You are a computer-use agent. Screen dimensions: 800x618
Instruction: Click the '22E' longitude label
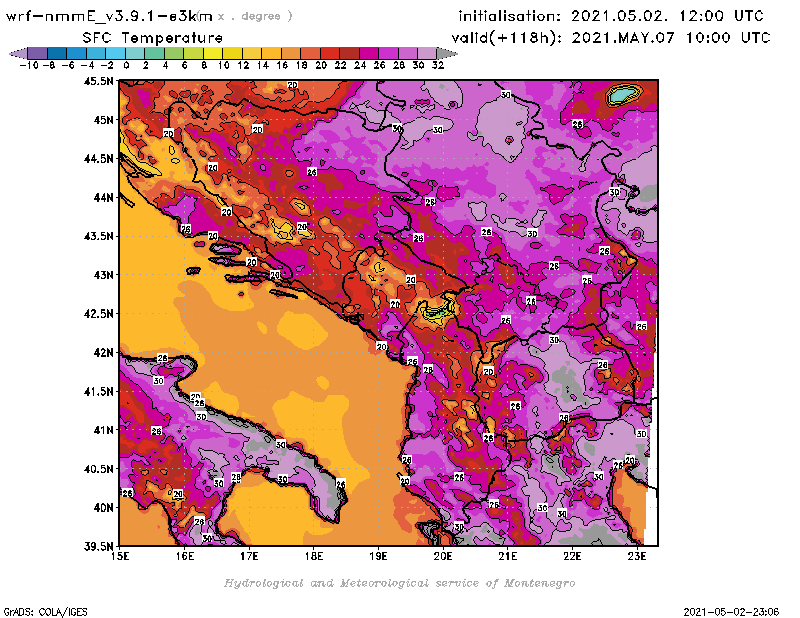point(572,556)
